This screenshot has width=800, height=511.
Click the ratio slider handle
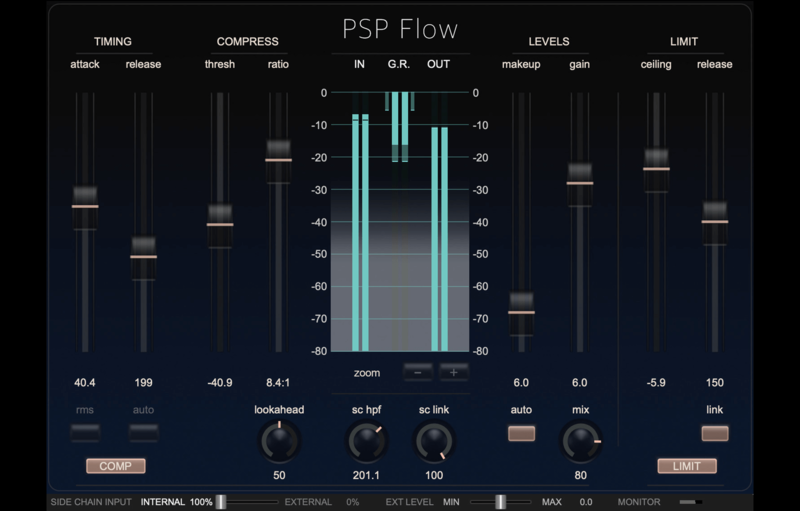coord(279,161)
